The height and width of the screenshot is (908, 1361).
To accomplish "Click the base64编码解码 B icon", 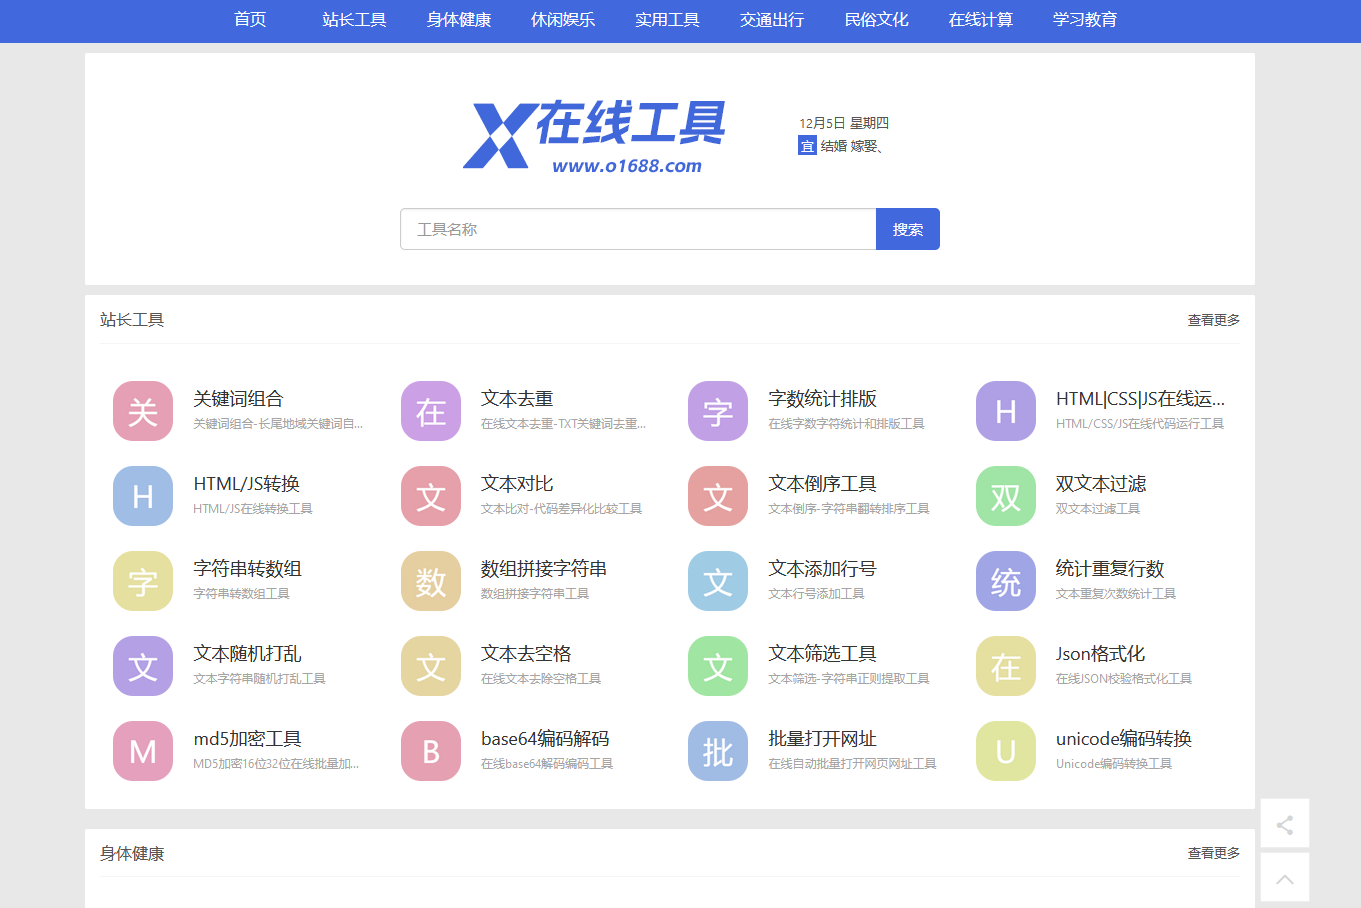I will pyautogui.click(x=431, y=751).
